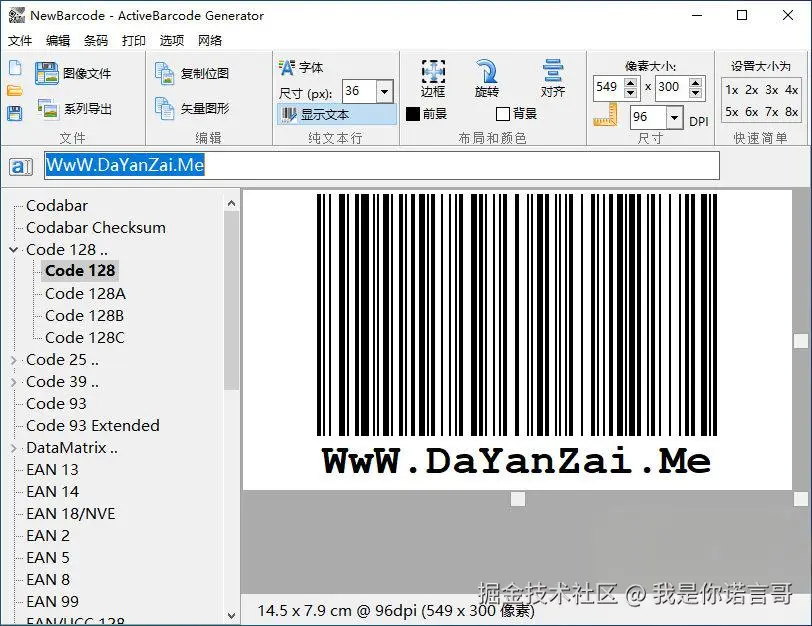Increase pixel width 549 with up arrow
This screenshot has width=812, height=626.
click(630, 82)
